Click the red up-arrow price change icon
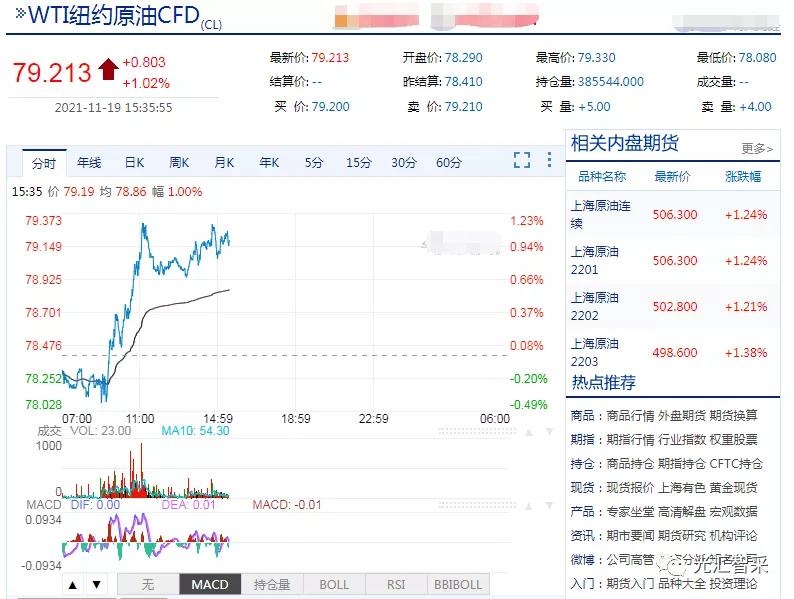794x599 pixels. [x=108, y=71]
